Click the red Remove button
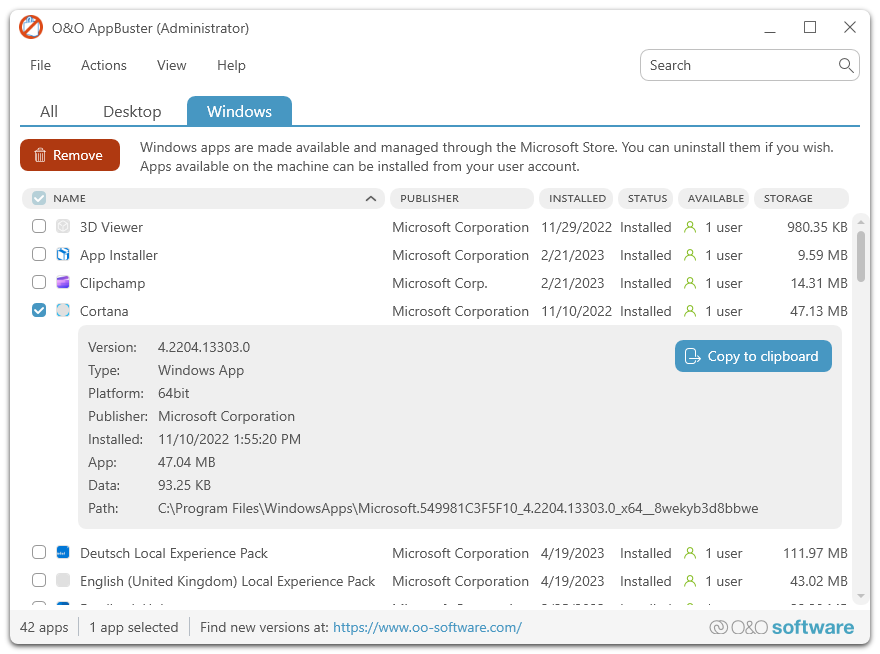880x654 pixels. pos(70,155)
